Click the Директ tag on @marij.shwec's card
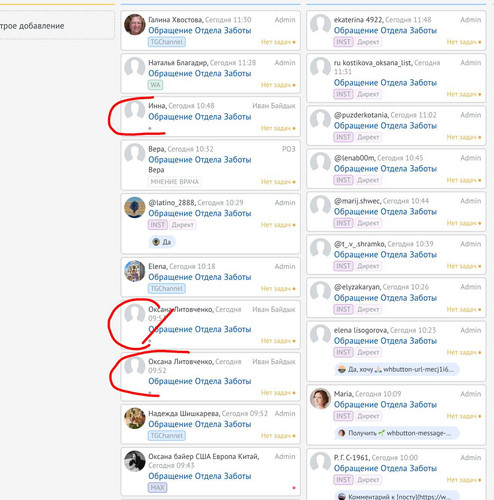This screenshot has height=500, width=494. 368,223
